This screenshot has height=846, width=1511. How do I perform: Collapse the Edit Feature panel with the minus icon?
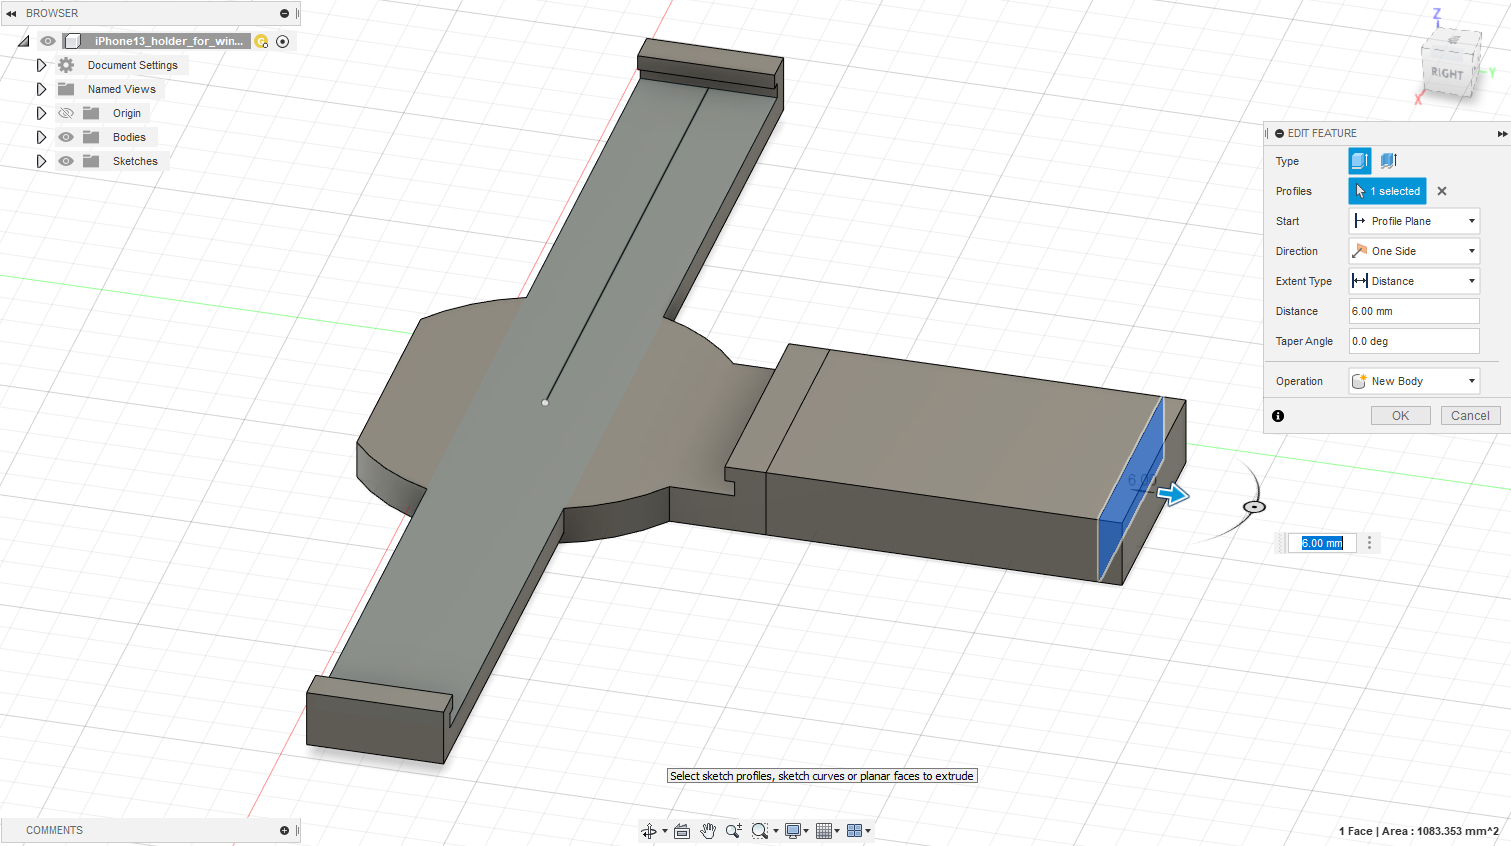1279,133
